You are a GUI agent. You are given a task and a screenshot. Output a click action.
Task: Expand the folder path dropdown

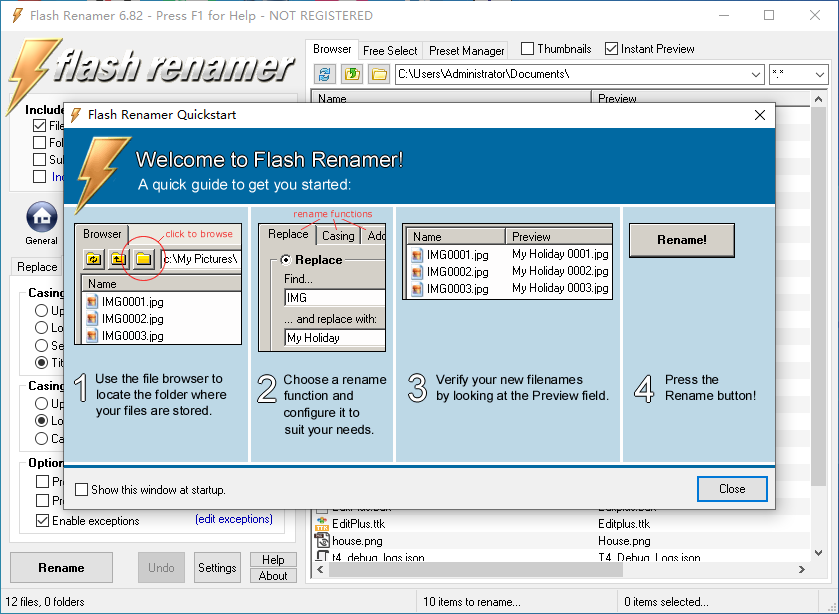click(x=755, y=74)
